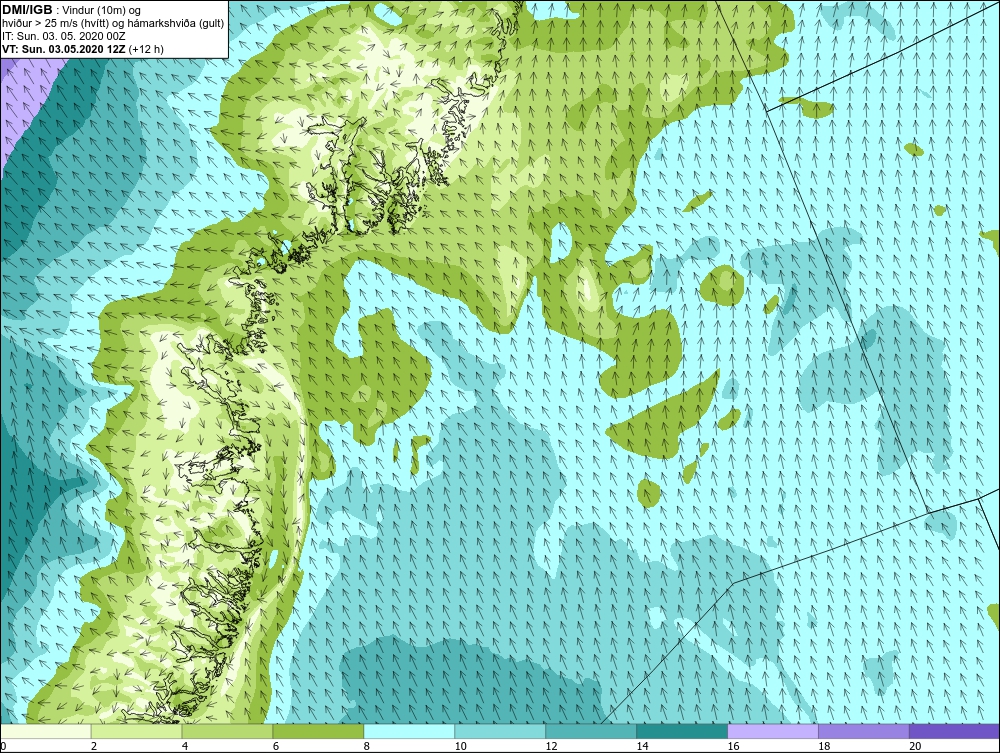This screenshot has height=753, width=1000.
Task: Click the 'hviður > 25 m/s' description line
Action: pos(113,24)
